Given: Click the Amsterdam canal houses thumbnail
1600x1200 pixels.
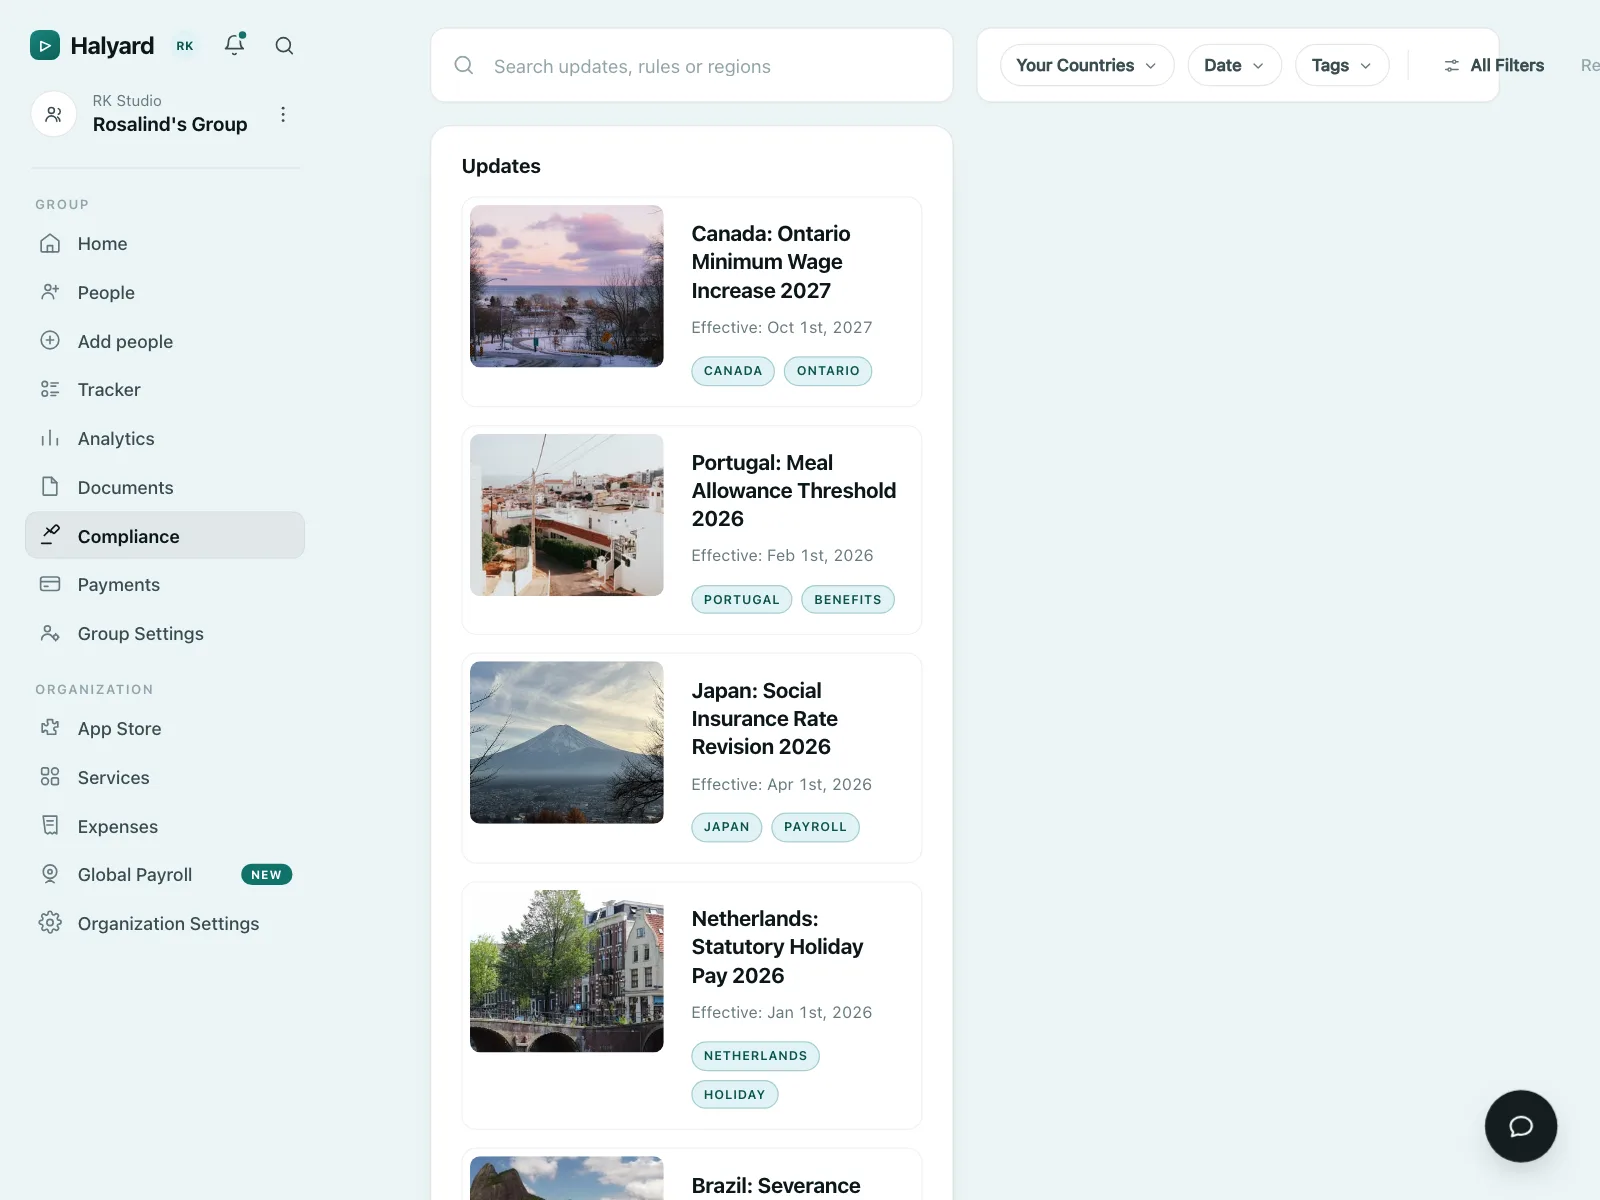Looking at the screenshot, I should (567, 971).
